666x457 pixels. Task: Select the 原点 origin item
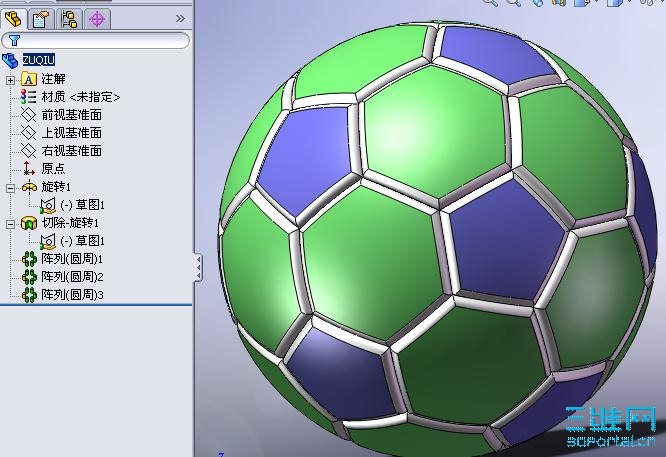pyautogui.click(x=54, y=168)
